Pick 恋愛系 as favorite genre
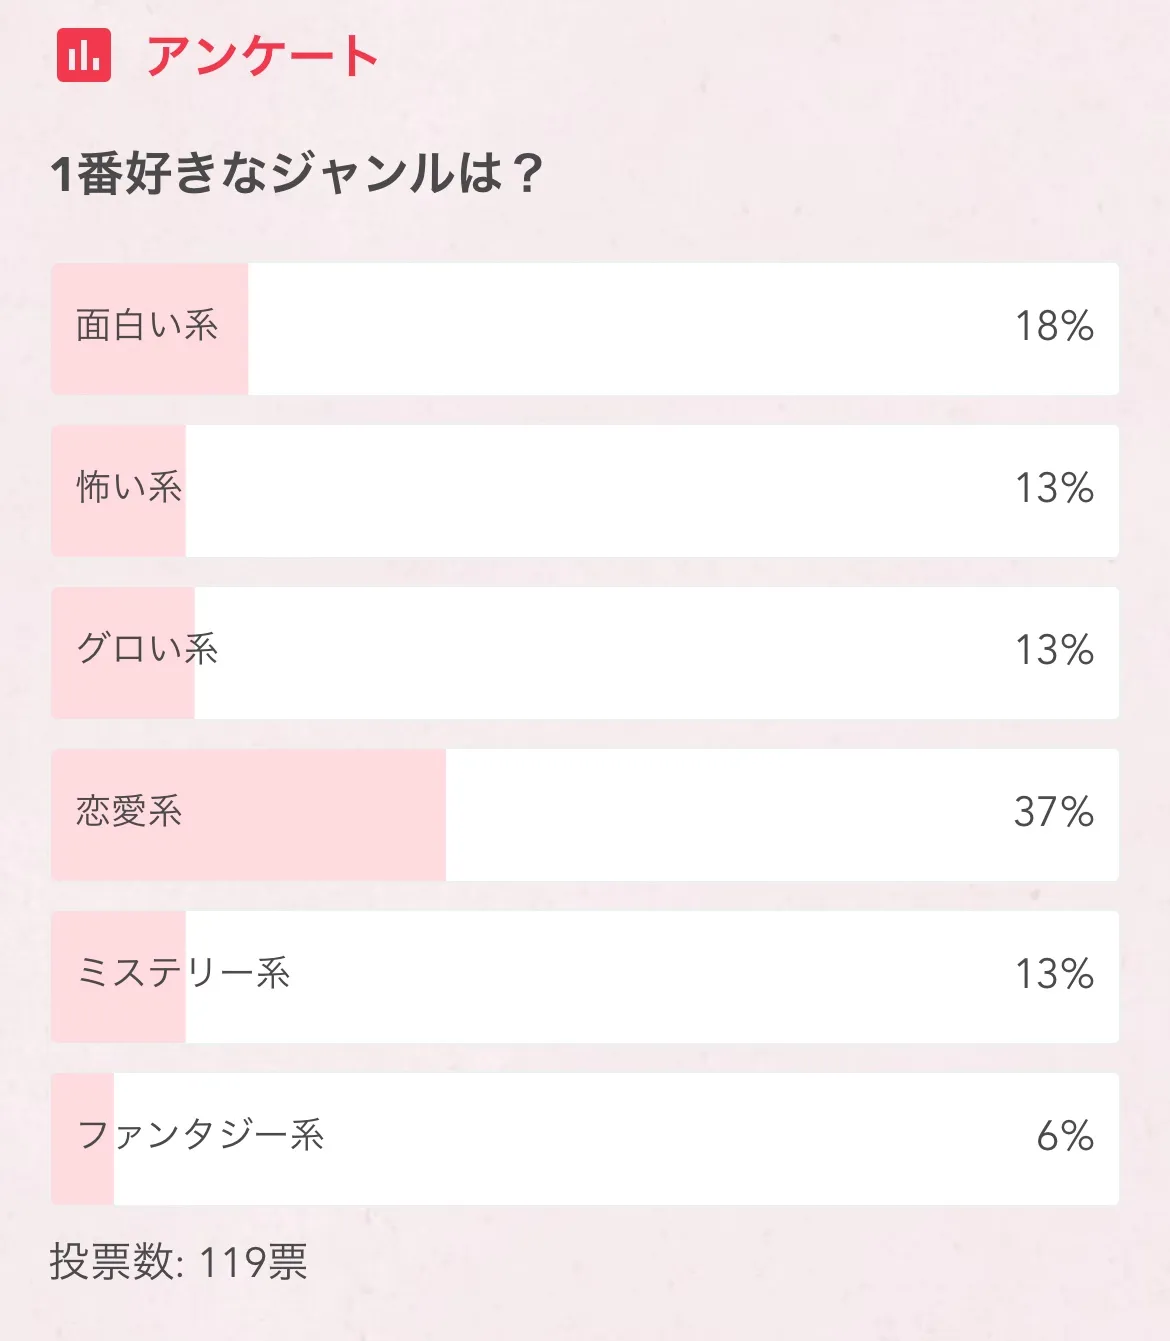The image size is (1170, 1341). click(x=129, y=812)
